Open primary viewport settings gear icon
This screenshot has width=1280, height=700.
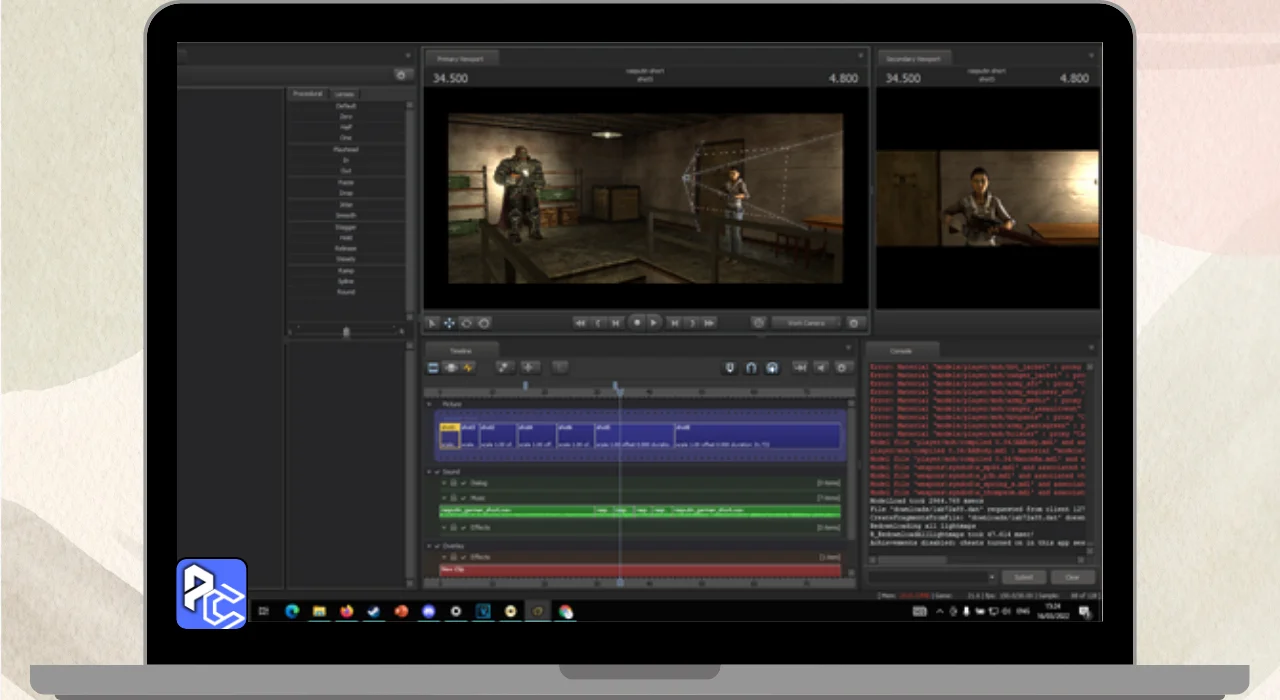pos(854,323)
